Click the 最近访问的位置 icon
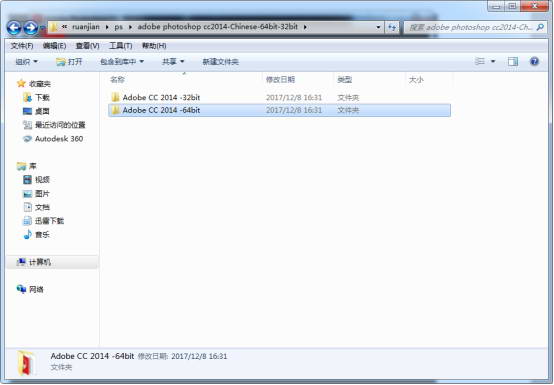The image size is (554, 385). coord(27,125)
